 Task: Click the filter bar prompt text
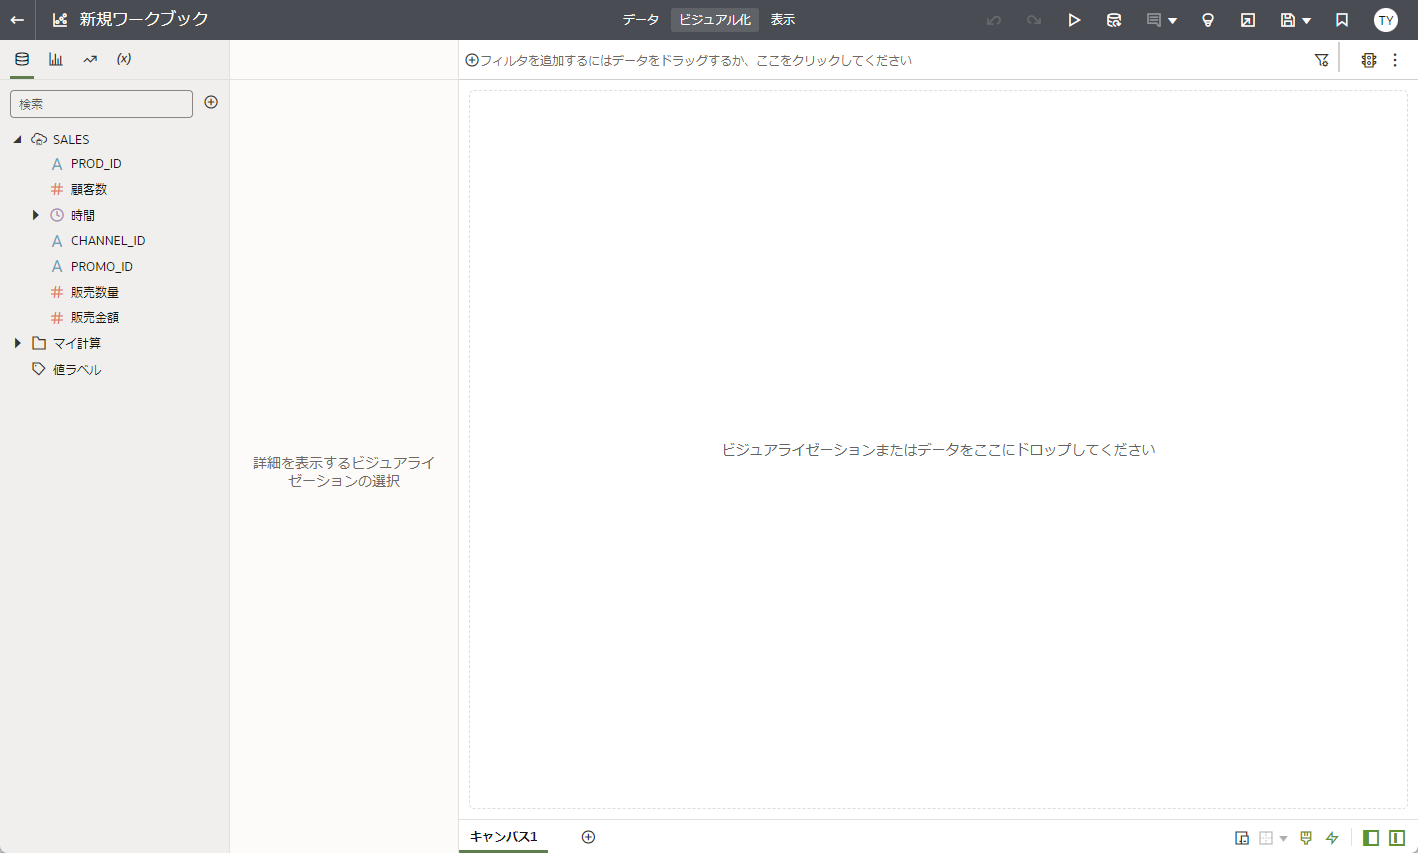696,60
